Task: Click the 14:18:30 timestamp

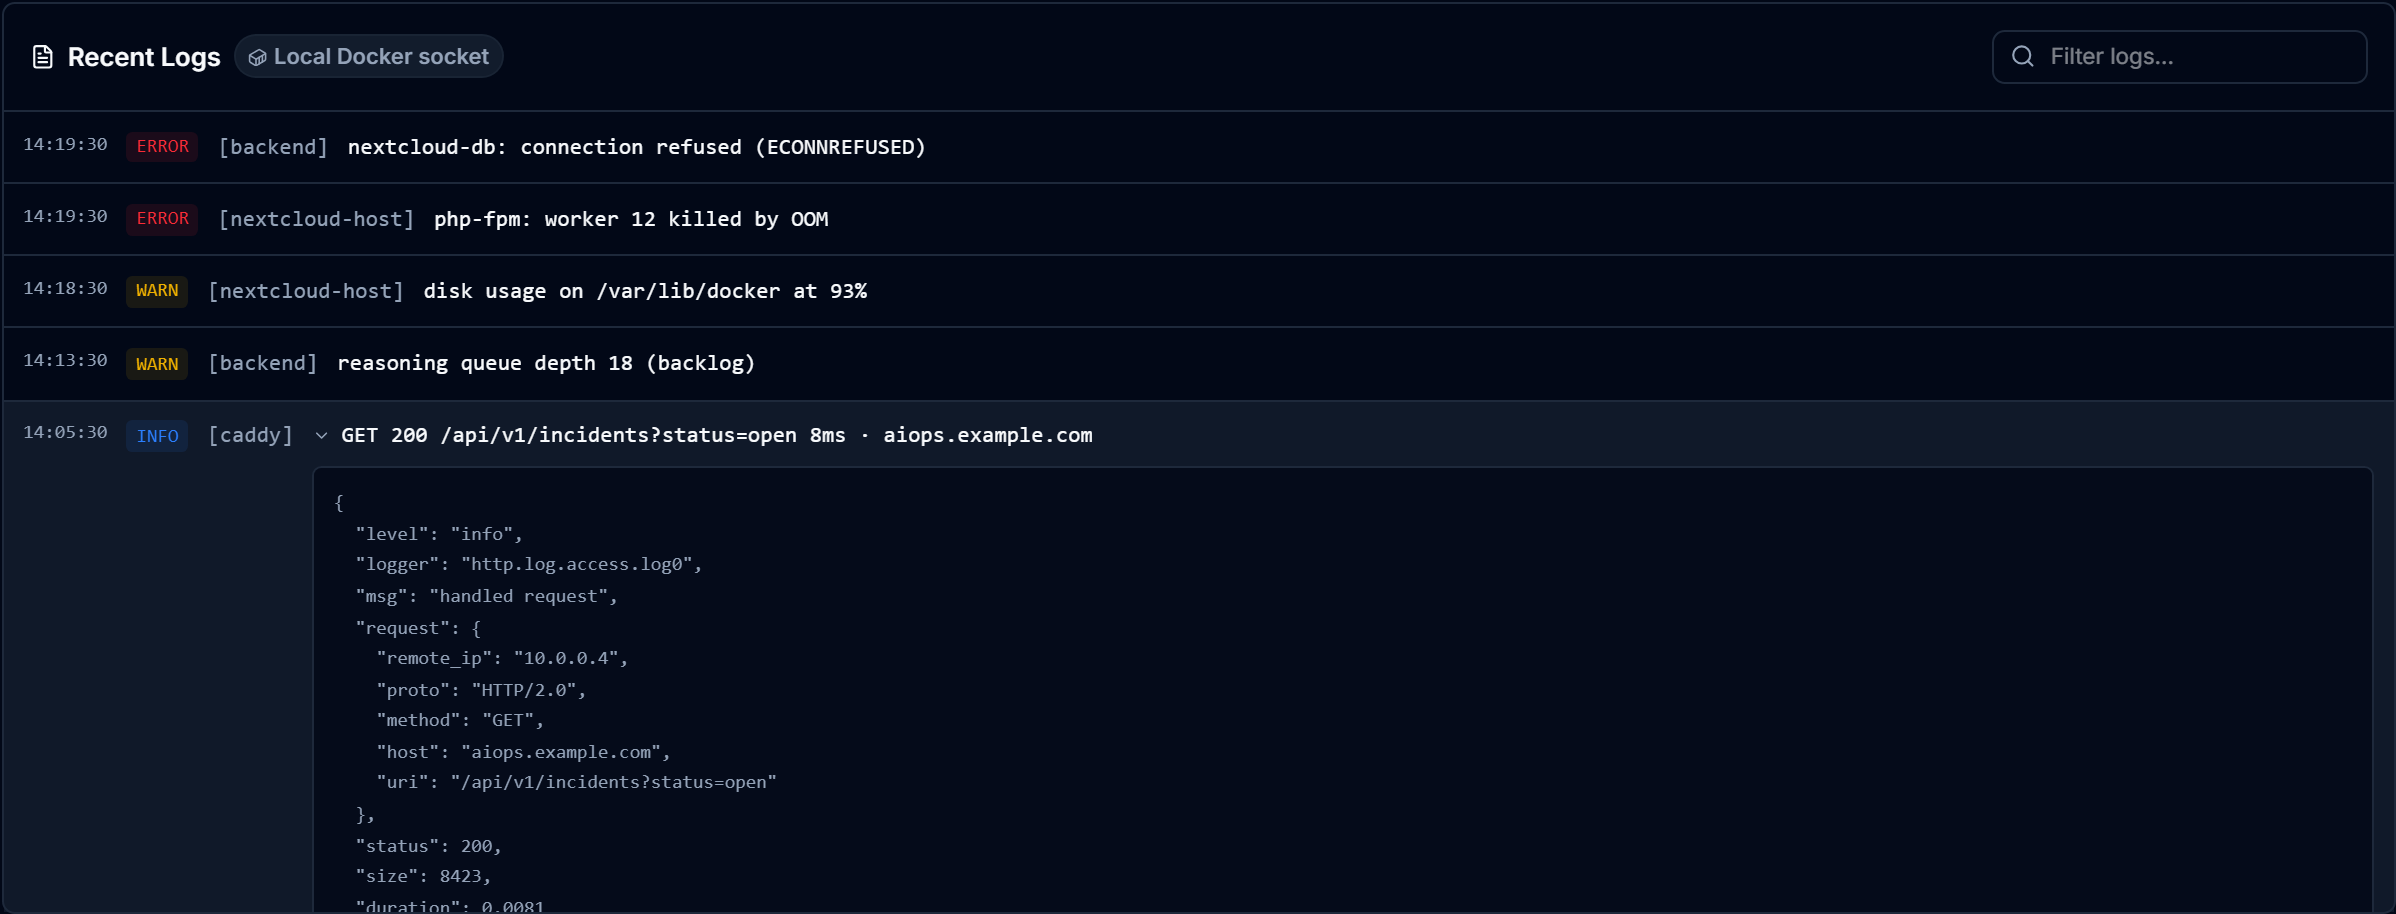Action: 65,289
